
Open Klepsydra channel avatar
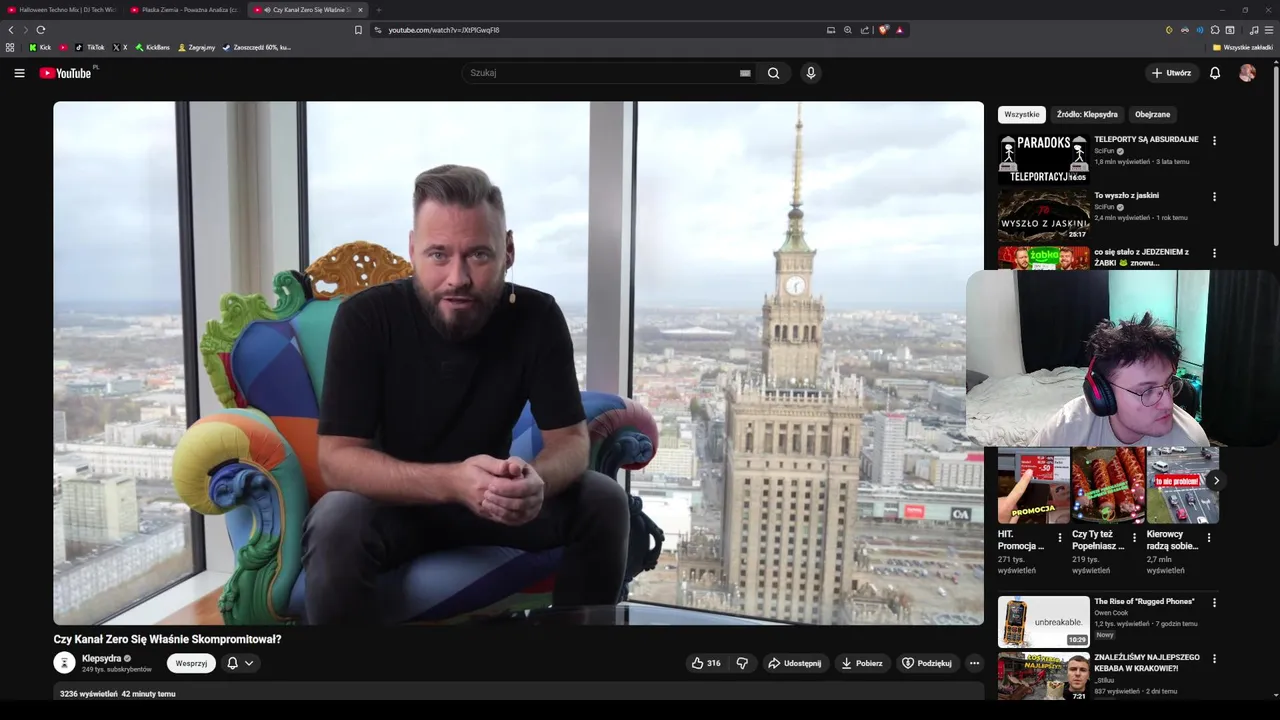64,663
